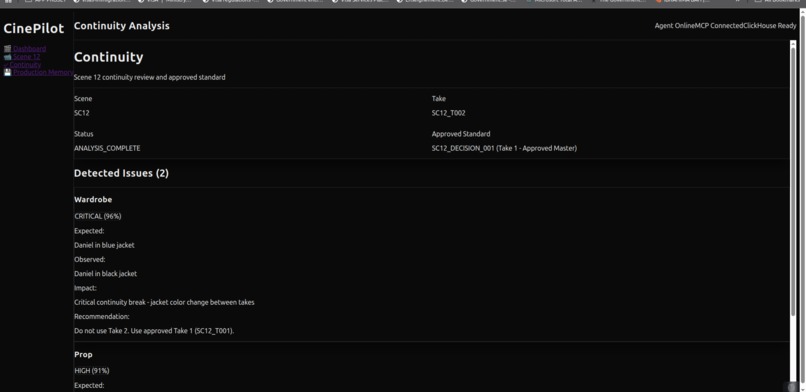Image resolution: width=806 pixels, height=392 pixels.
Task: Click the Do not use Take 2 recommendation
Action: pyautogui.click(x=154, y=331)
